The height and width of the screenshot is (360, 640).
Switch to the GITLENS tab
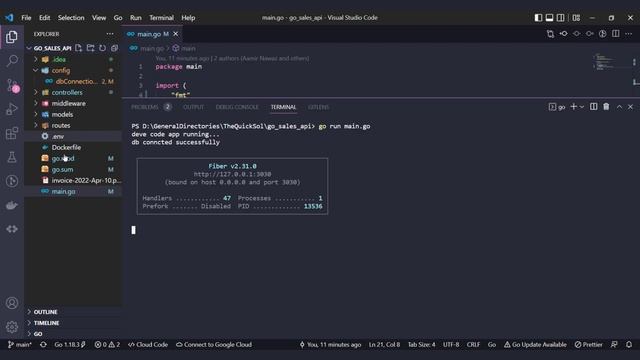[318, 107]
